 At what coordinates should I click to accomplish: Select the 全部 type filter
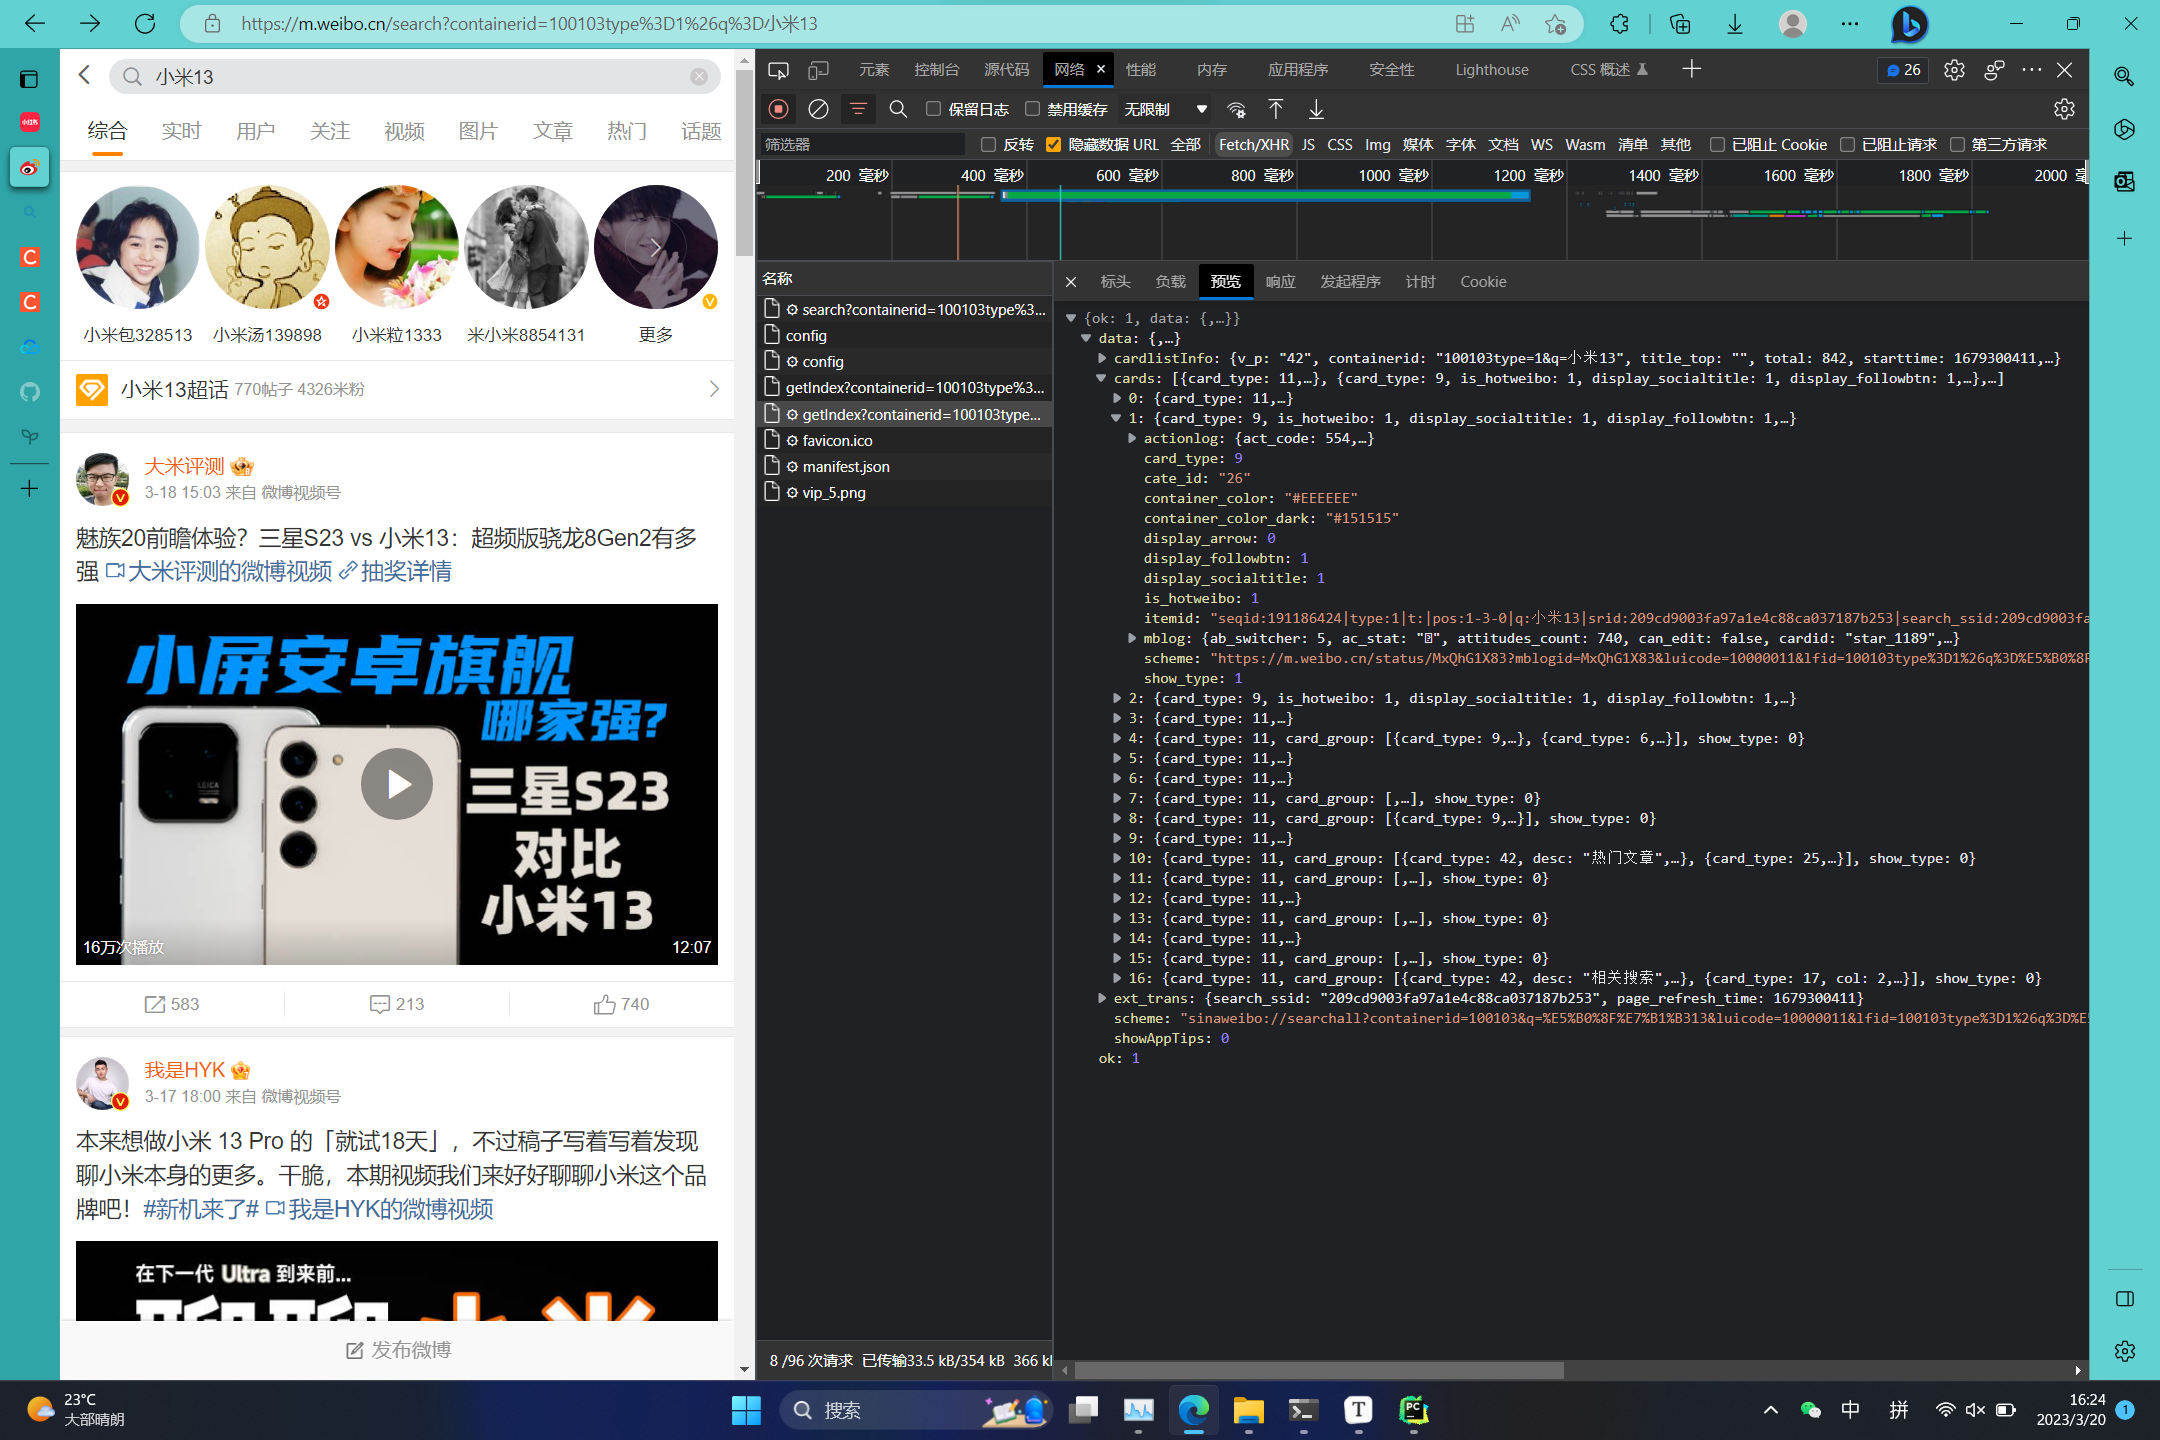coord(1185,145)
